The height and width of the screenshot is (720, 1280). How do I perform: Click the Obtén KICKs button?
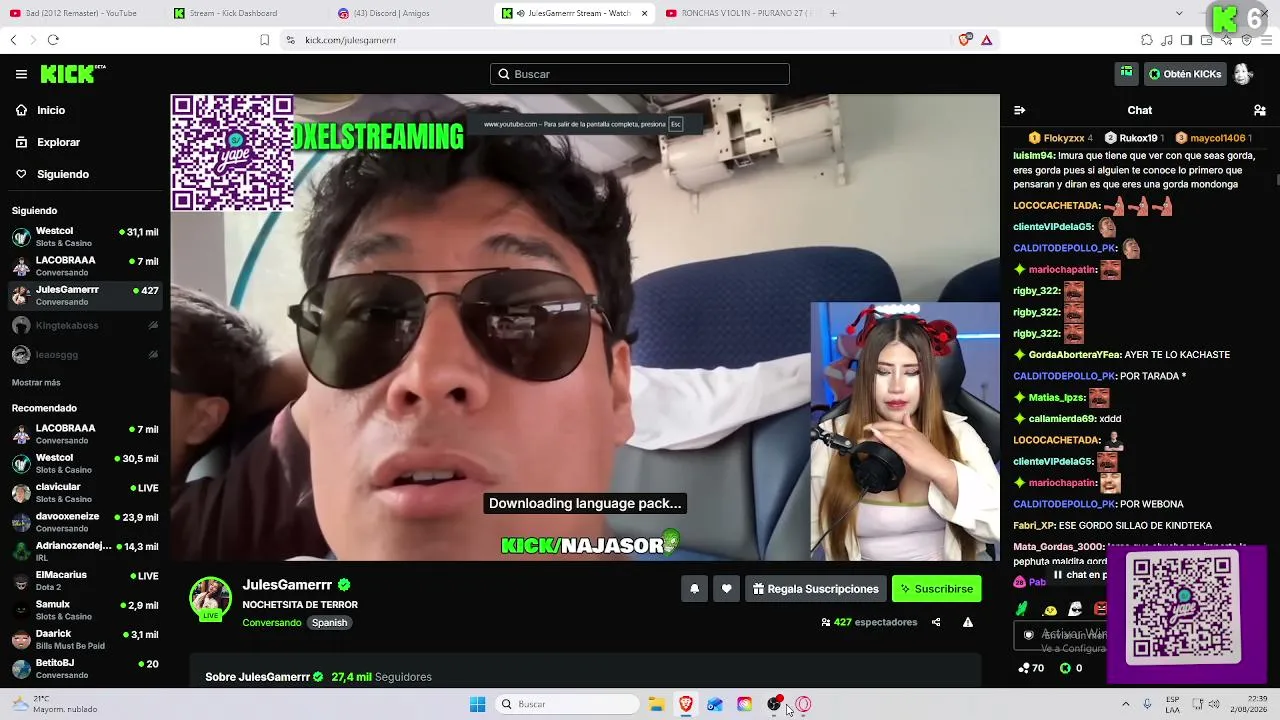click(1185, 74)
